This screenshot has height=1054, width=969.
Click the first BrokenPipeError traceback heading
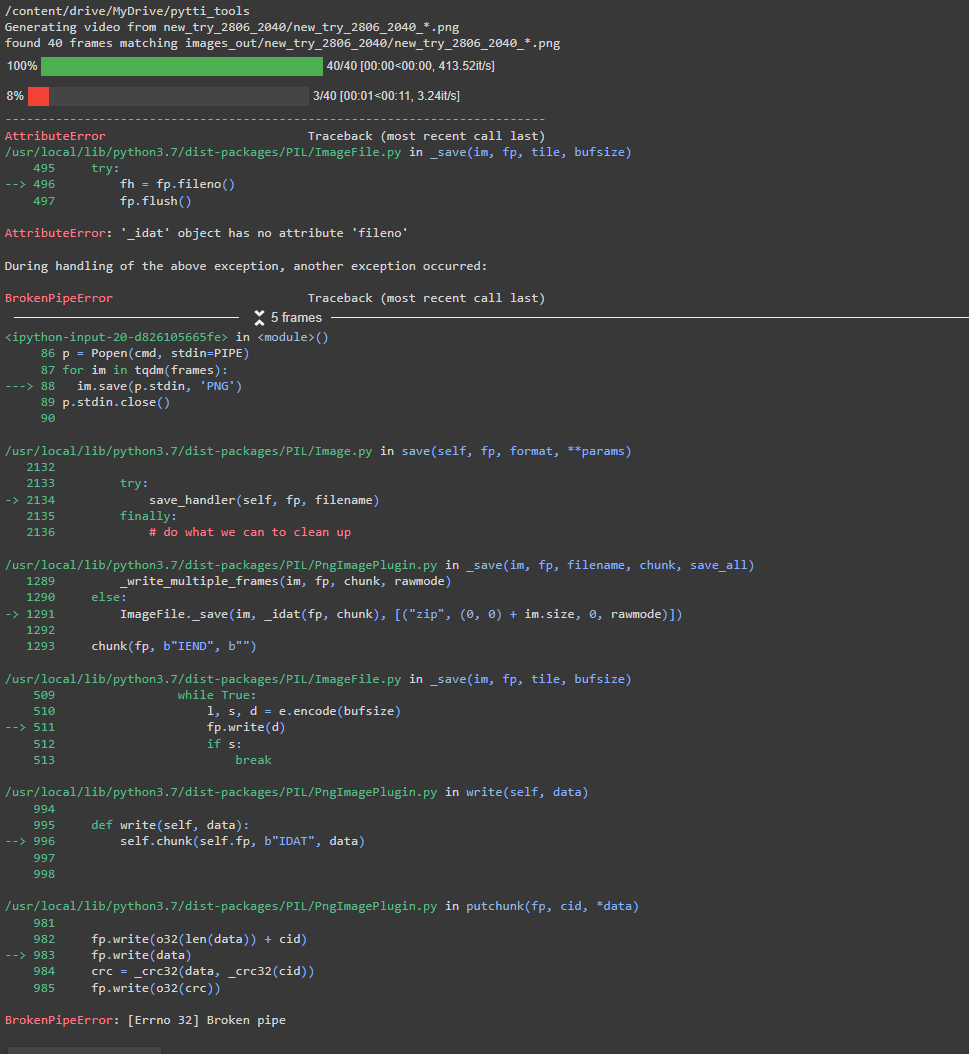(x=58, y=297)
